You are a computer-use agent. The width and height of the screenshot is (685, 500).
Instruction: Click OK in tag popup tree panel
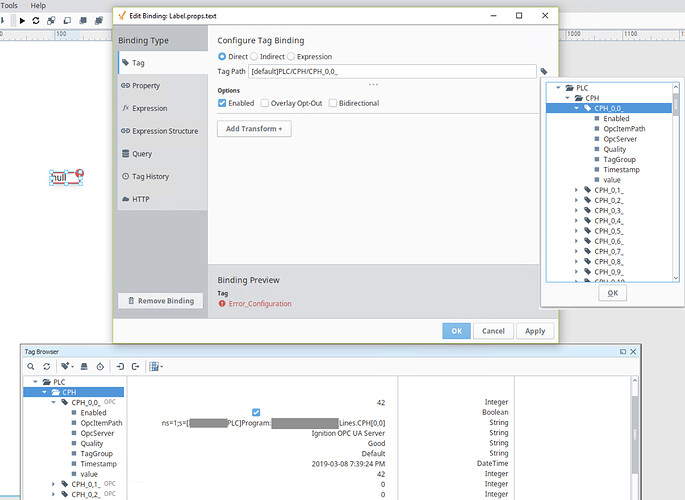tap(612, 293)
